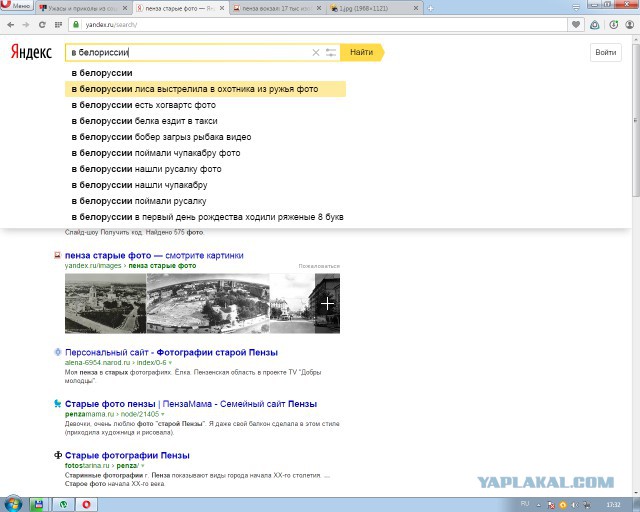Click the plus overlay to show more images

[x=327, y=303]
